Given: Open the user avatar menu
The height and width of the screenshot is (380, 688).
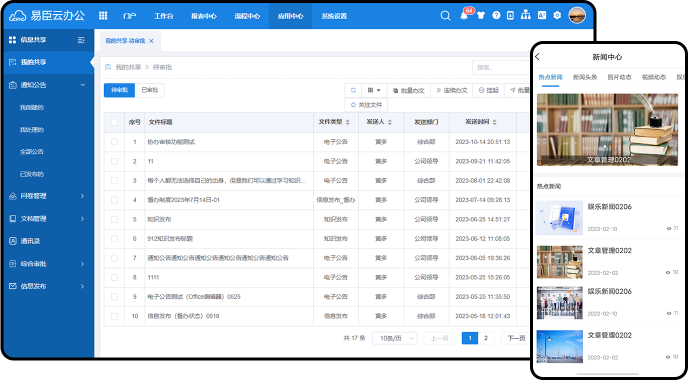Looking at the screenshot, I should point(577,16).
